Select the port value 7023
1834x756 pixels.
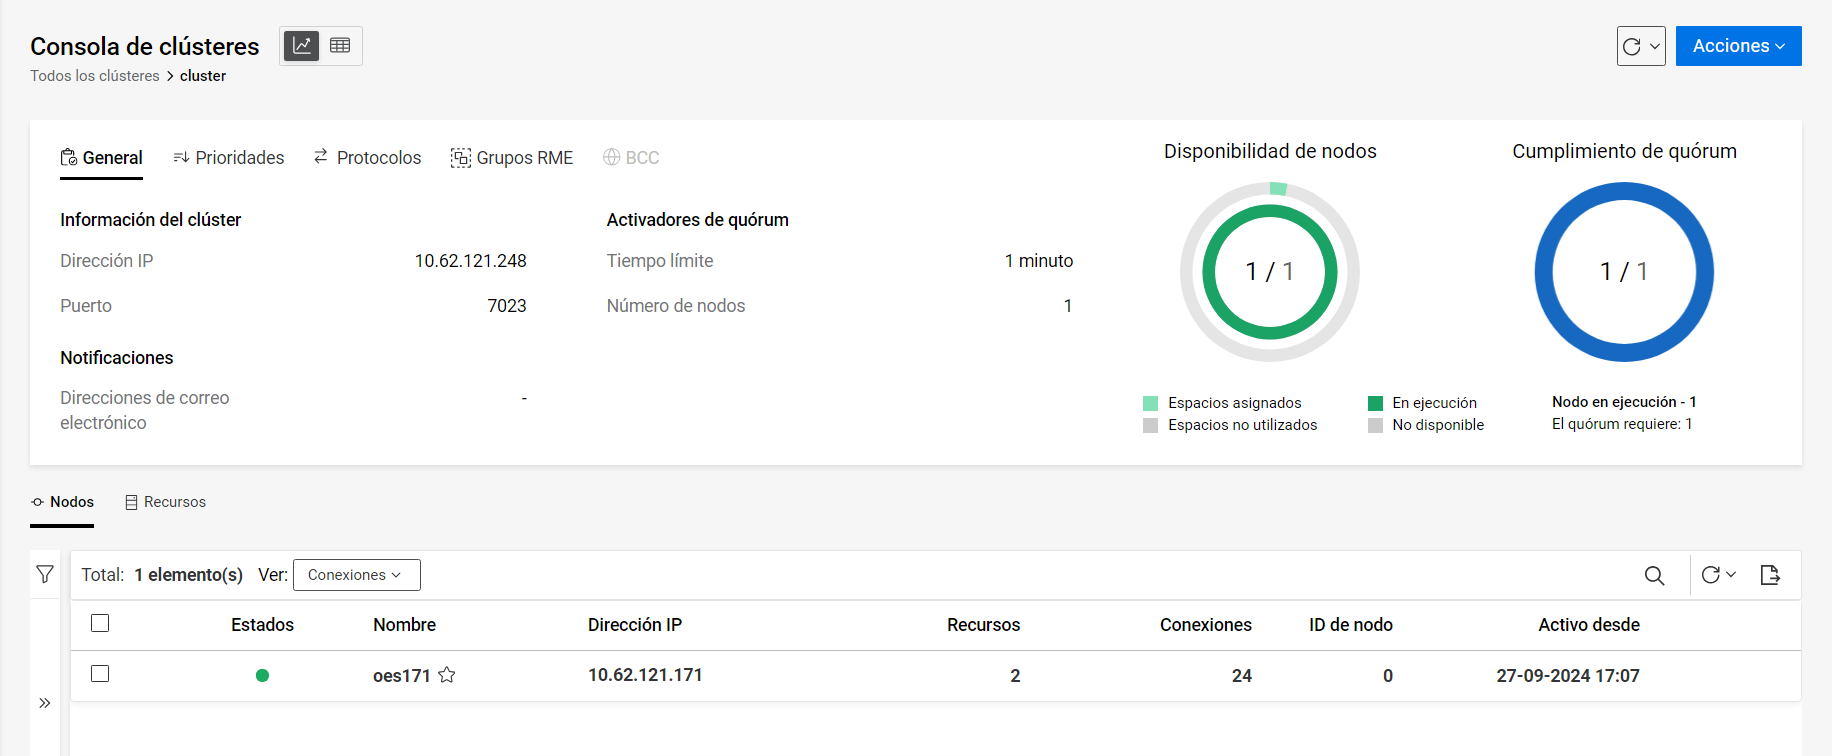tap(507, 306)
